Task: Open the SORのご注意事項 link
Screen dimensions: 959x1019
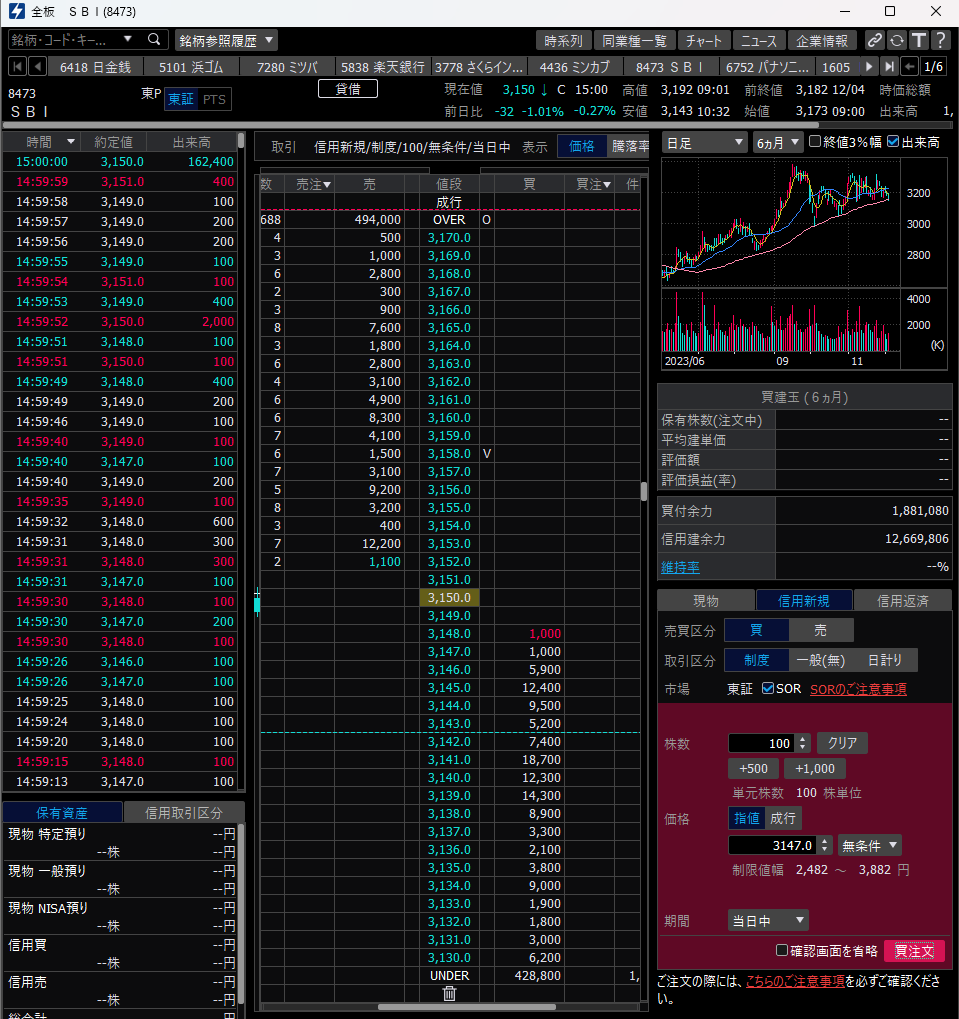Action: click(858, 689)
